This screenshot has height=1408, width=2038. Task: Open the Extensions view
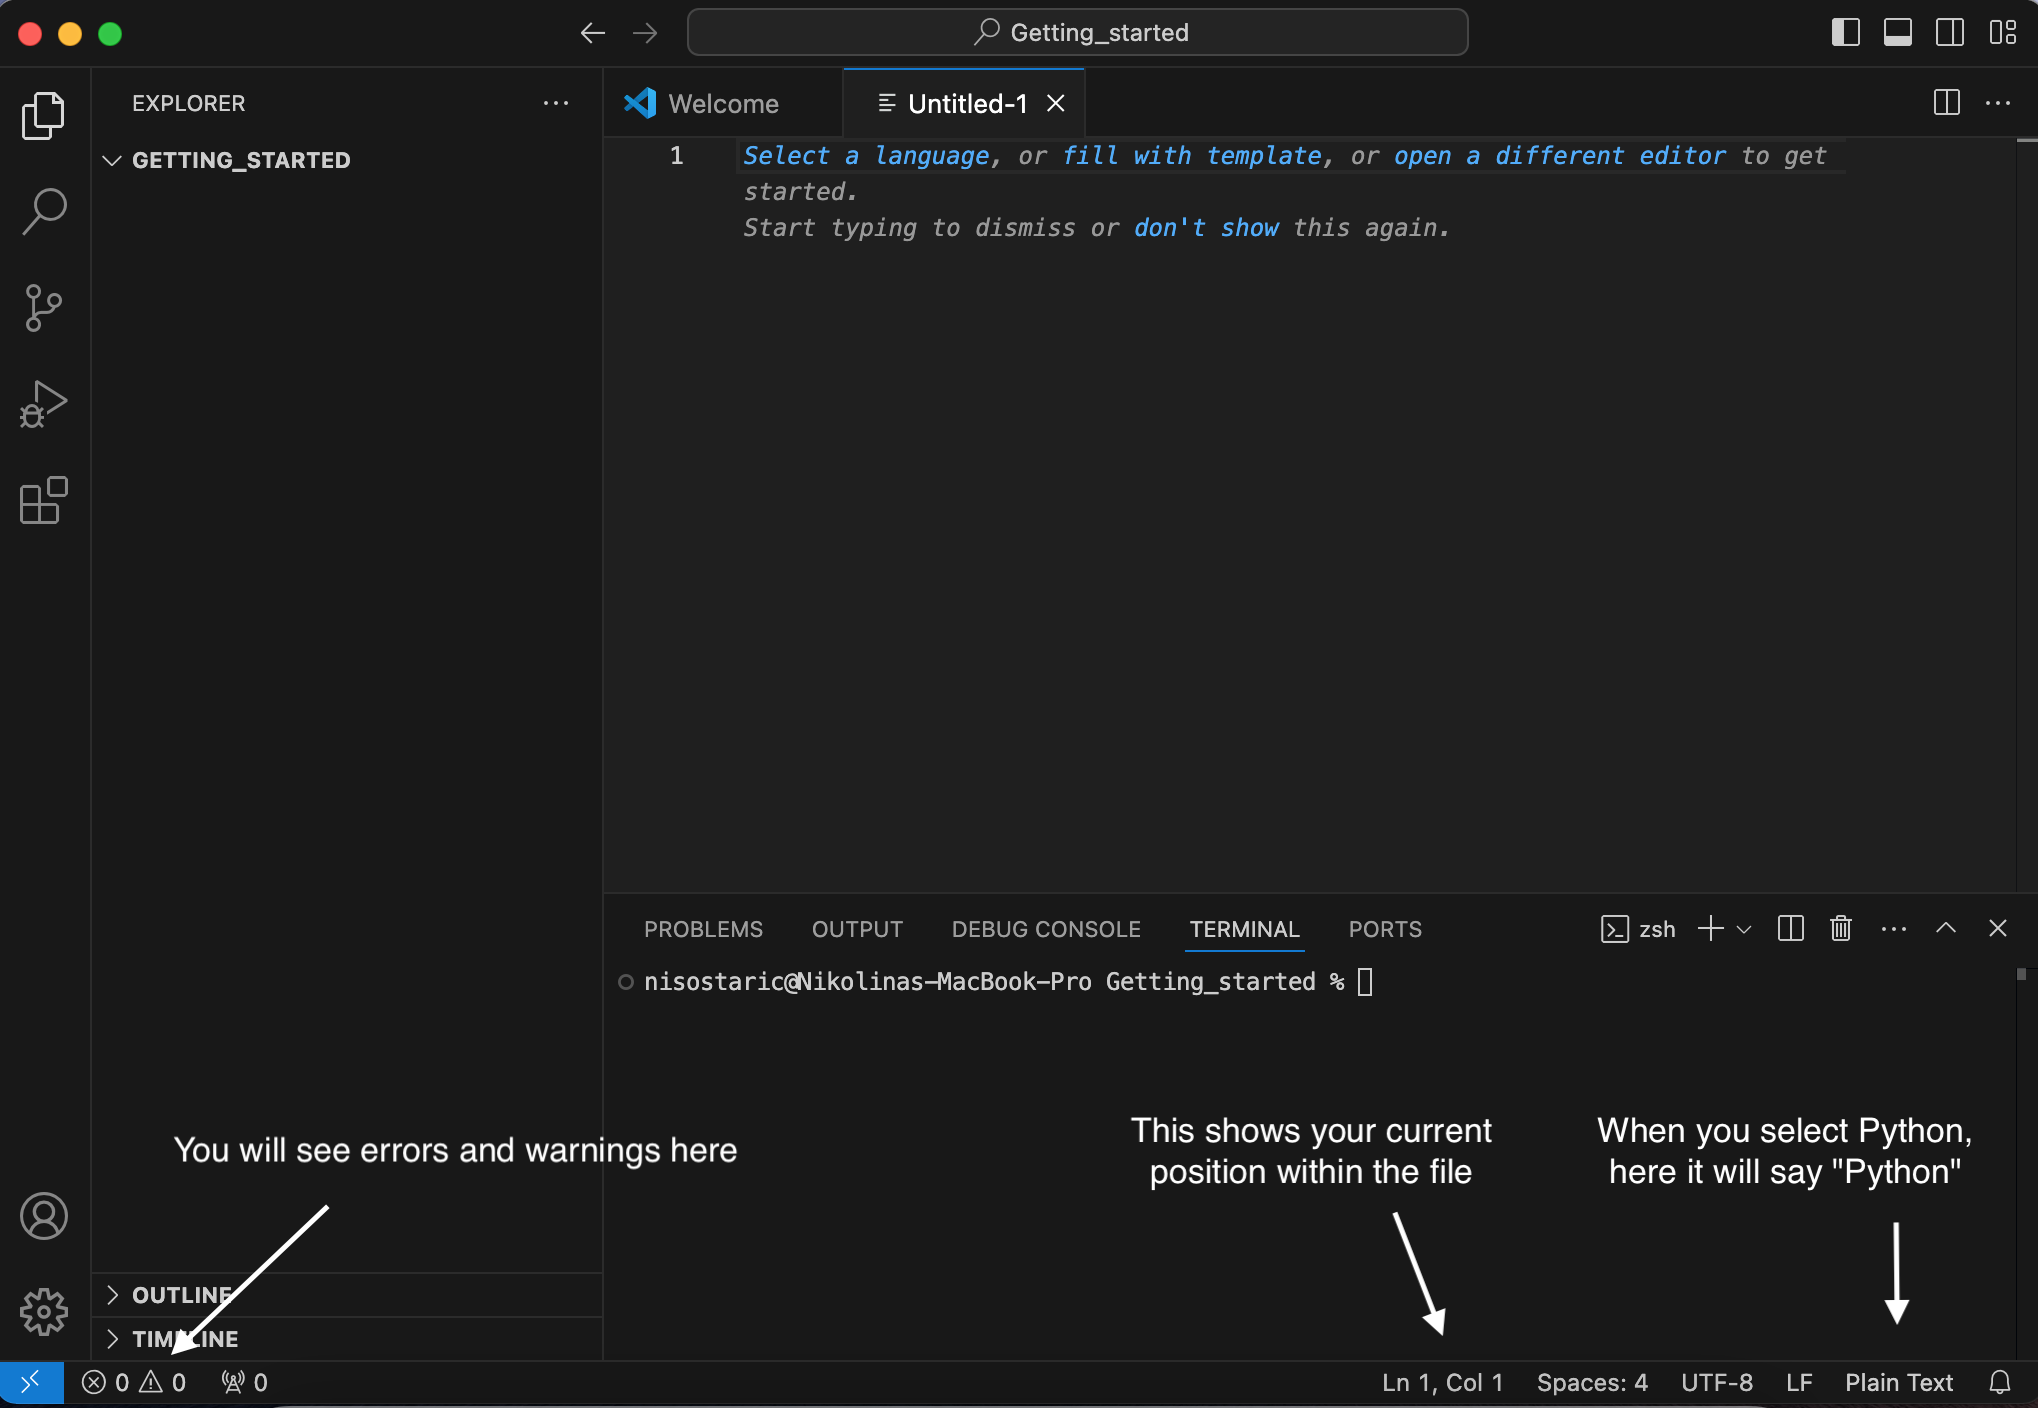click(x=44, y=500)
